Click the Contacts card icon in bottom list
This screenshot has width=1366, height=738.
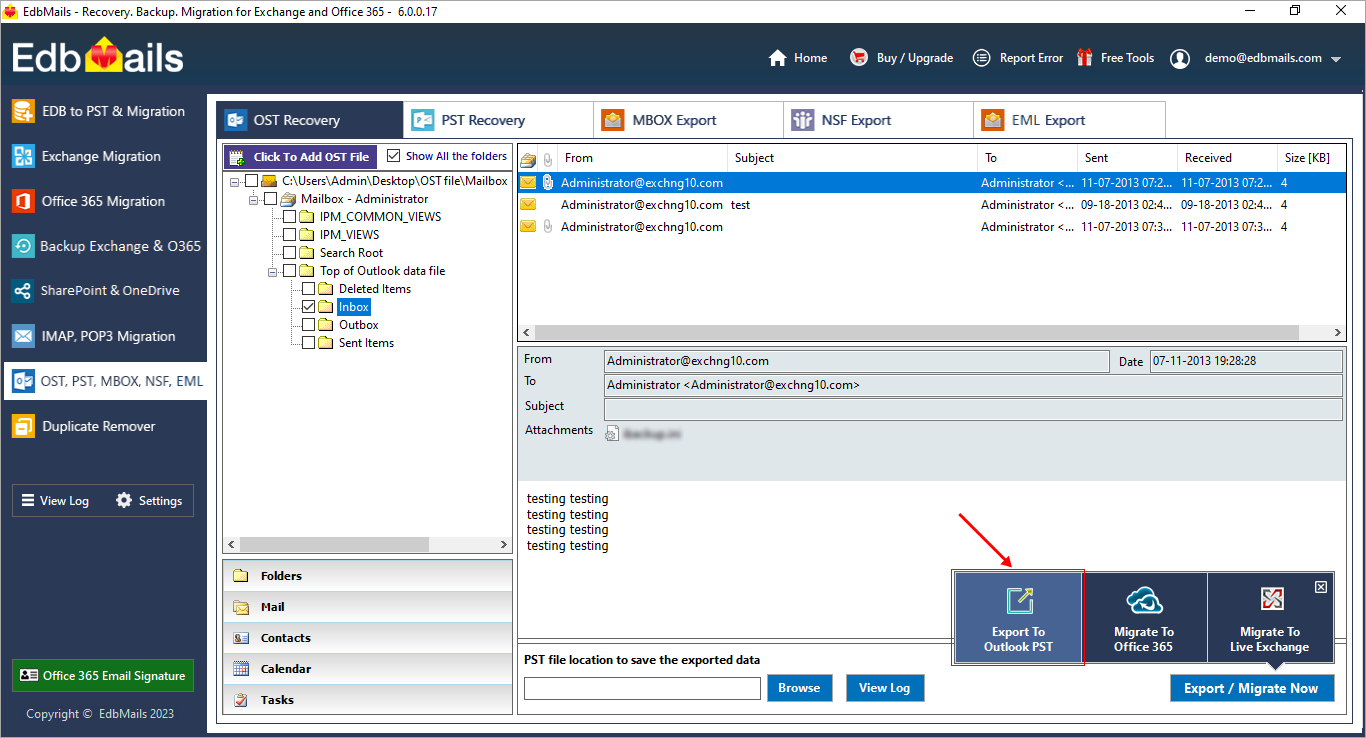coord(241,638)
